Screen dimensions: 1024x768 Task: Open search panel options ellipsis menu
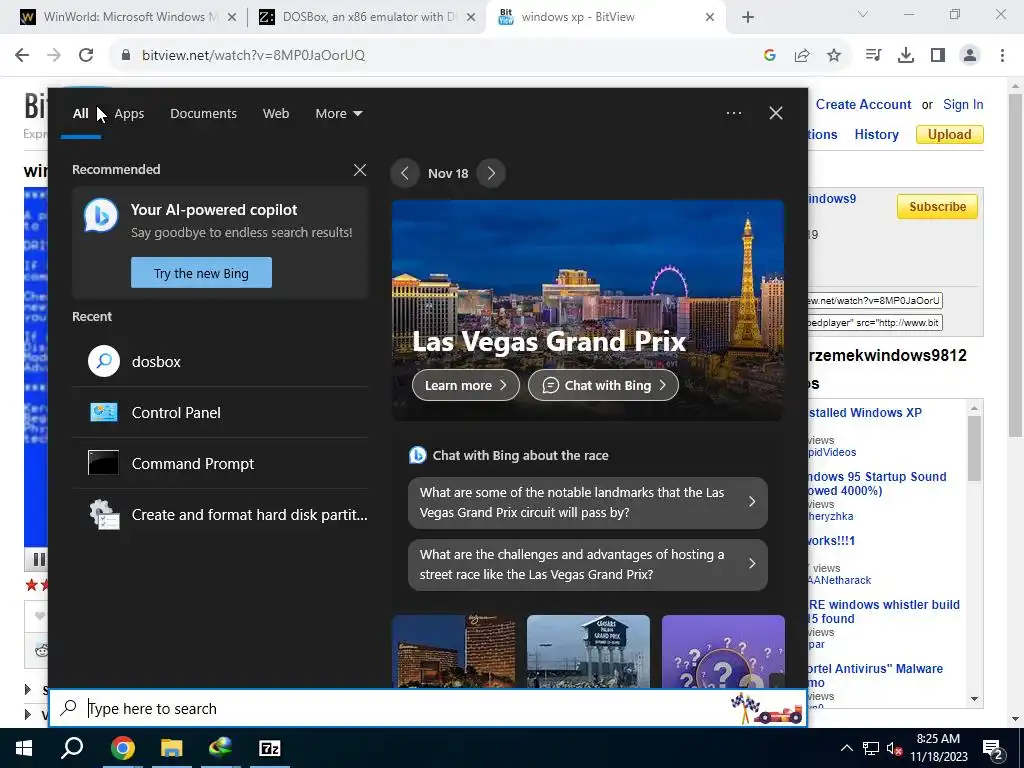(733, 113)
